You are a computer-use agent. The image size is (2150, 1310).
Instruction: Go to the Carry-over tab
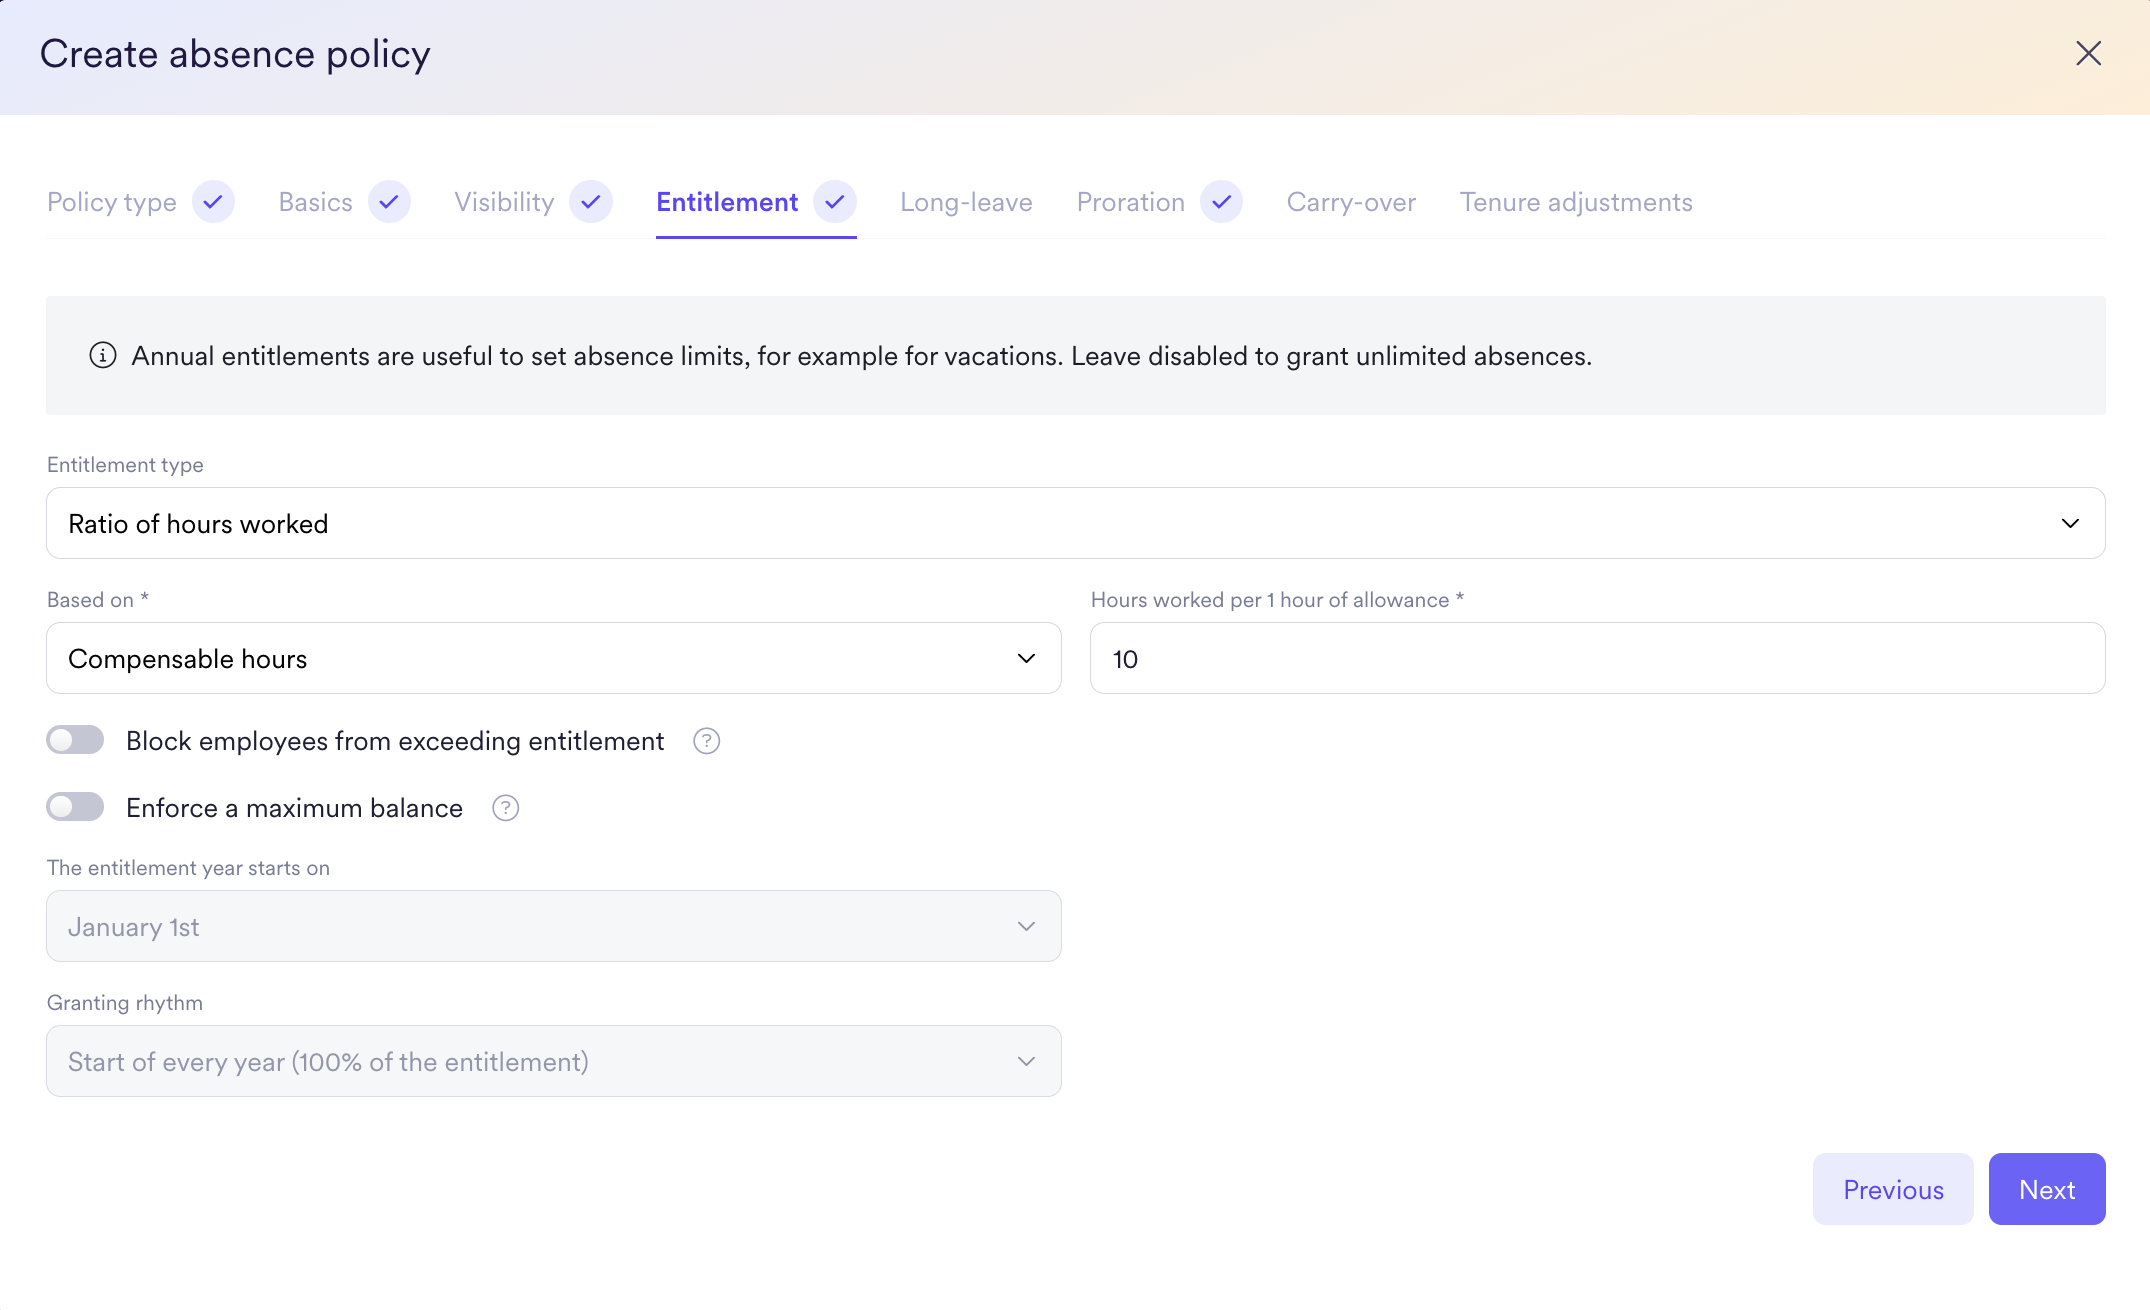(1351, 202)
